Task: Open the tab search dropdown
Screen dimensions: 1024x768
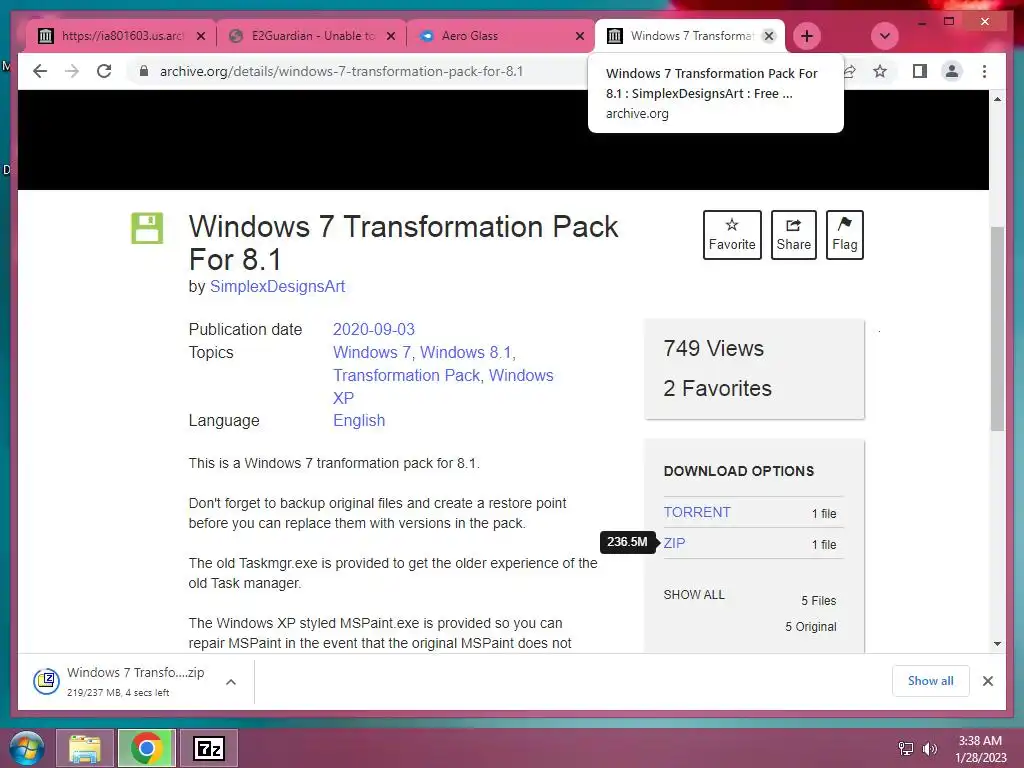Action: (x=885, y=36)
